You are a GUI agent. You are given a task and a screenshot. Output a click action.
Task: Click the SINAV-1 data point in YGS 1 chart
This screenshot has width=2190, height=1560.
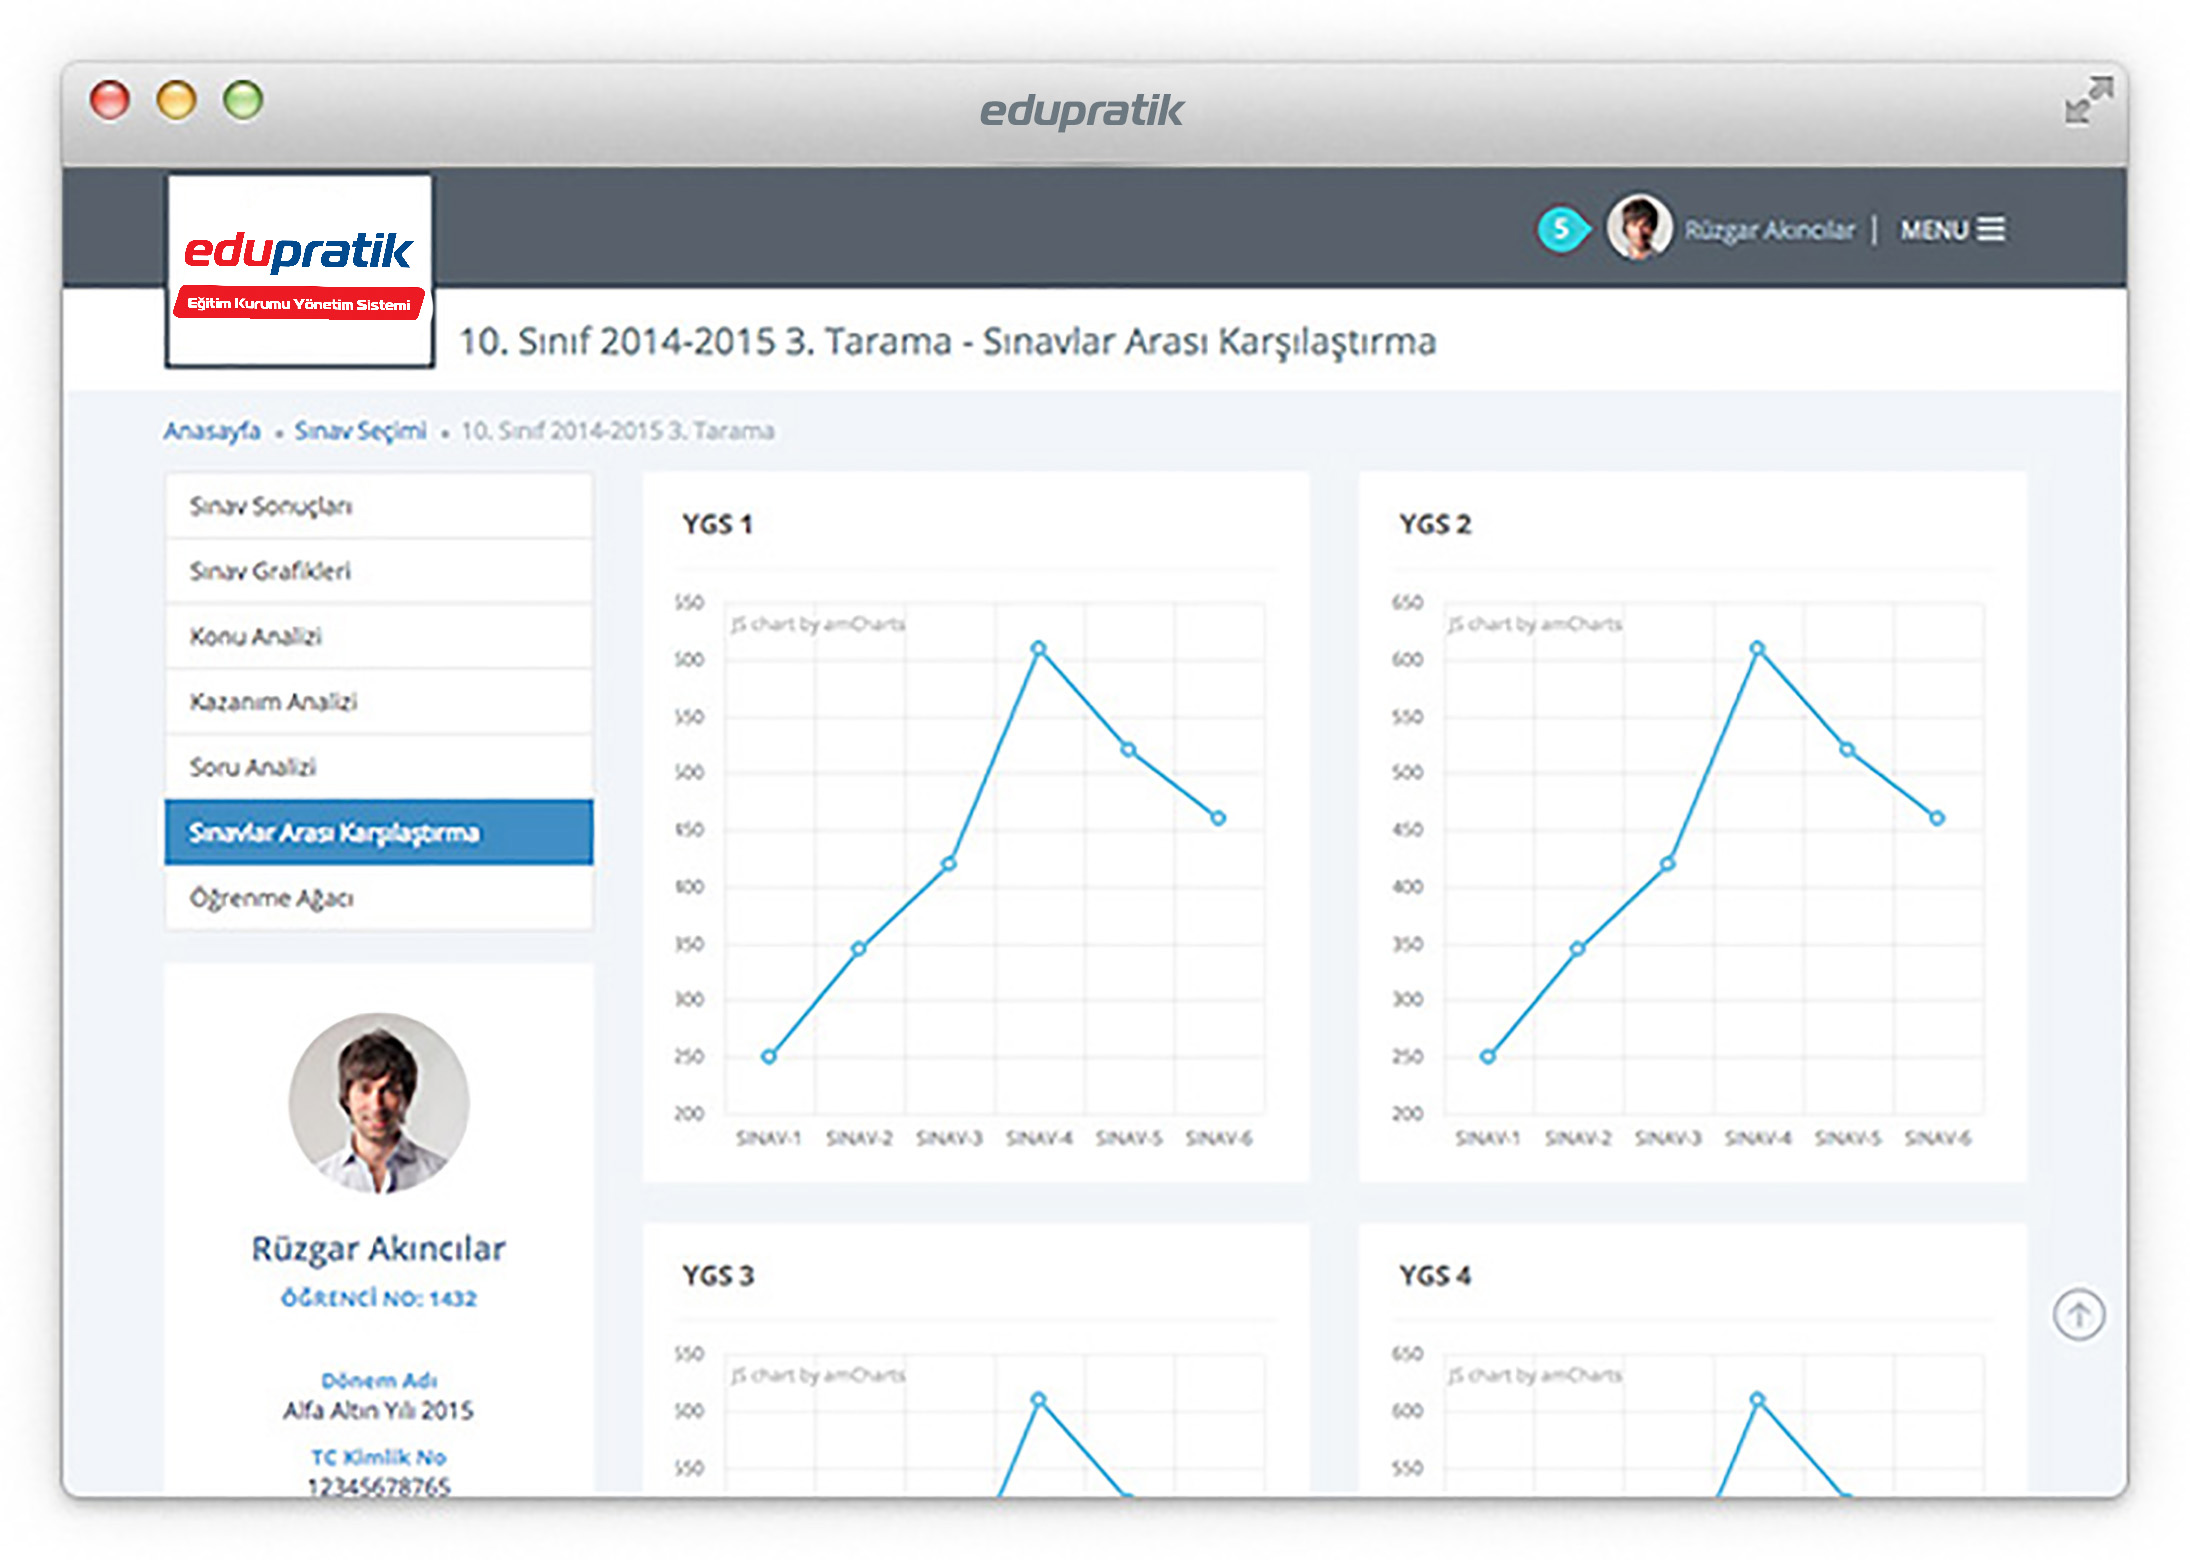(769, 1056)
